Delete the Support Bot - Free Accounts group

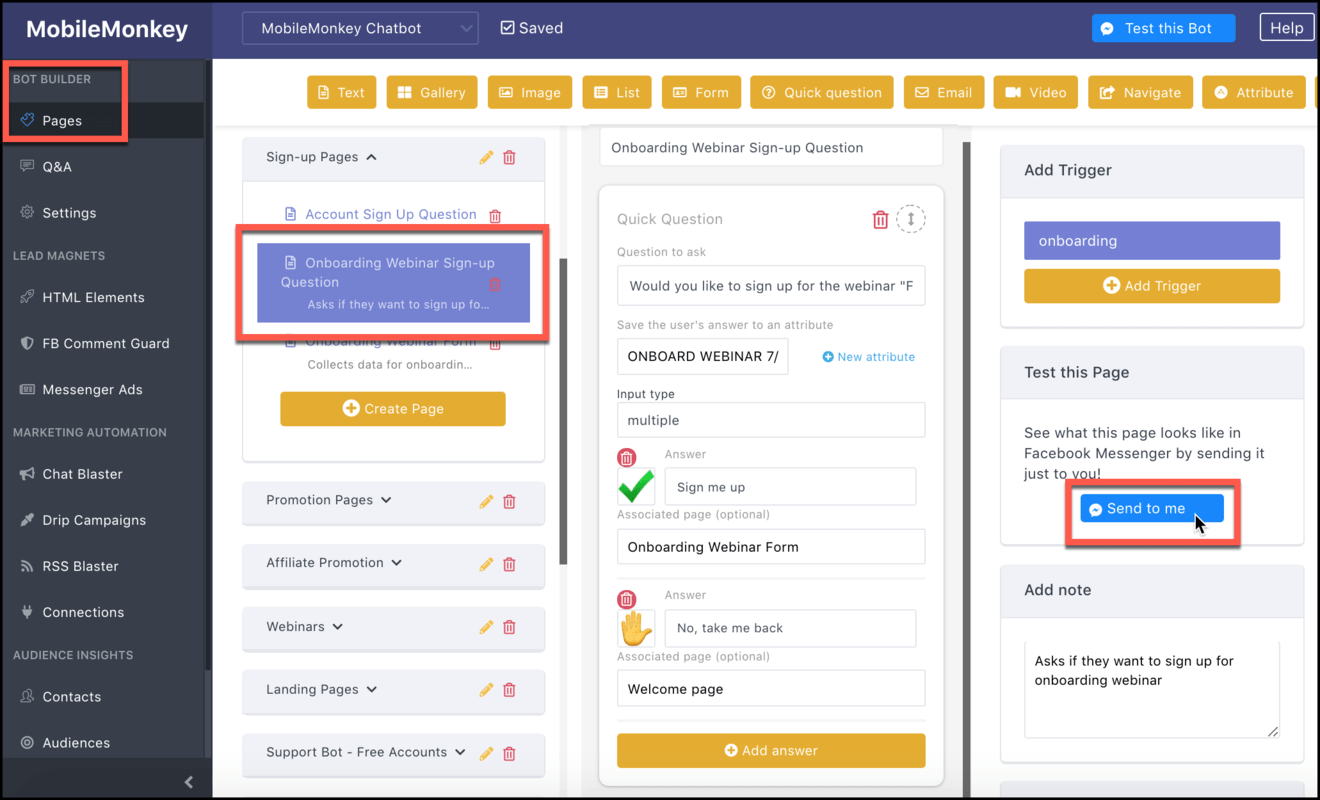point(509,753)
